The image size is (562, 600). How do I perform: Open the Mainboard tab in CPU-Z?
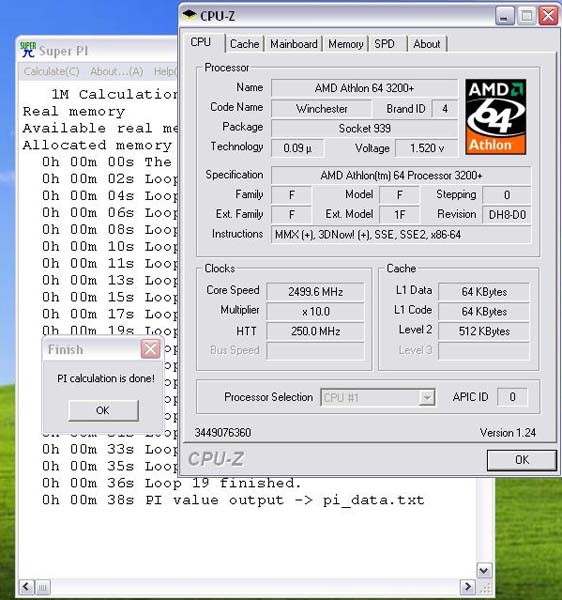coord(294,44)
